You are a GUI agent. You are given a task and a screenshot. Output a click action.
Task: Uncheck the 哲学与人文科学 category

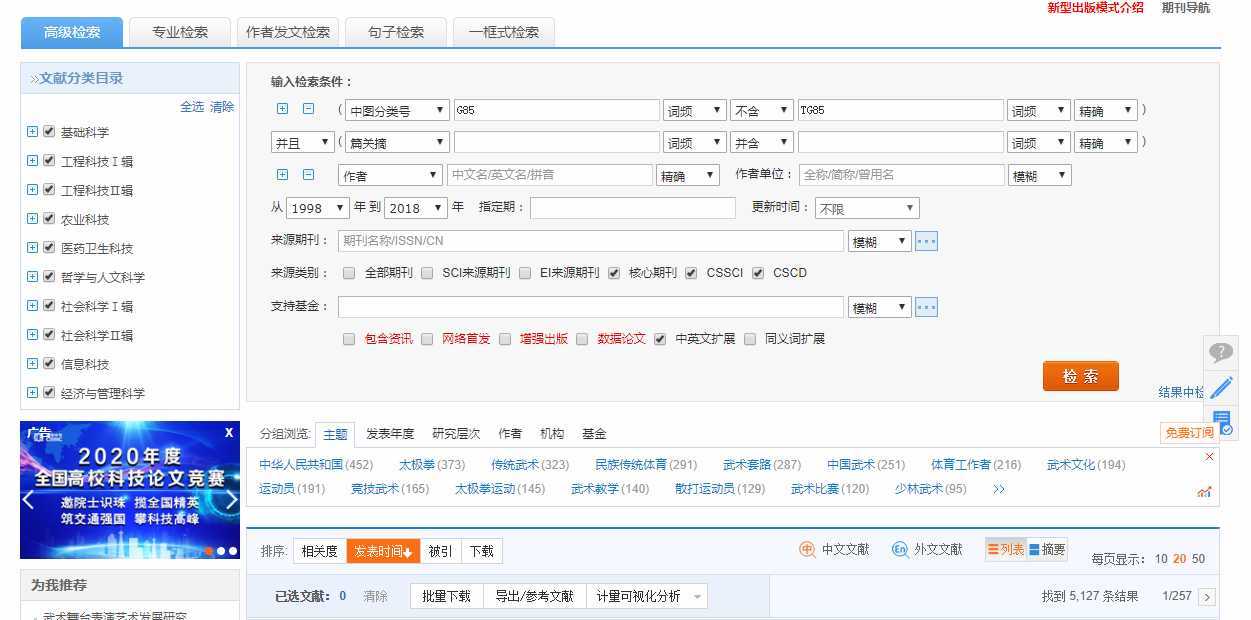pos(49,276)
